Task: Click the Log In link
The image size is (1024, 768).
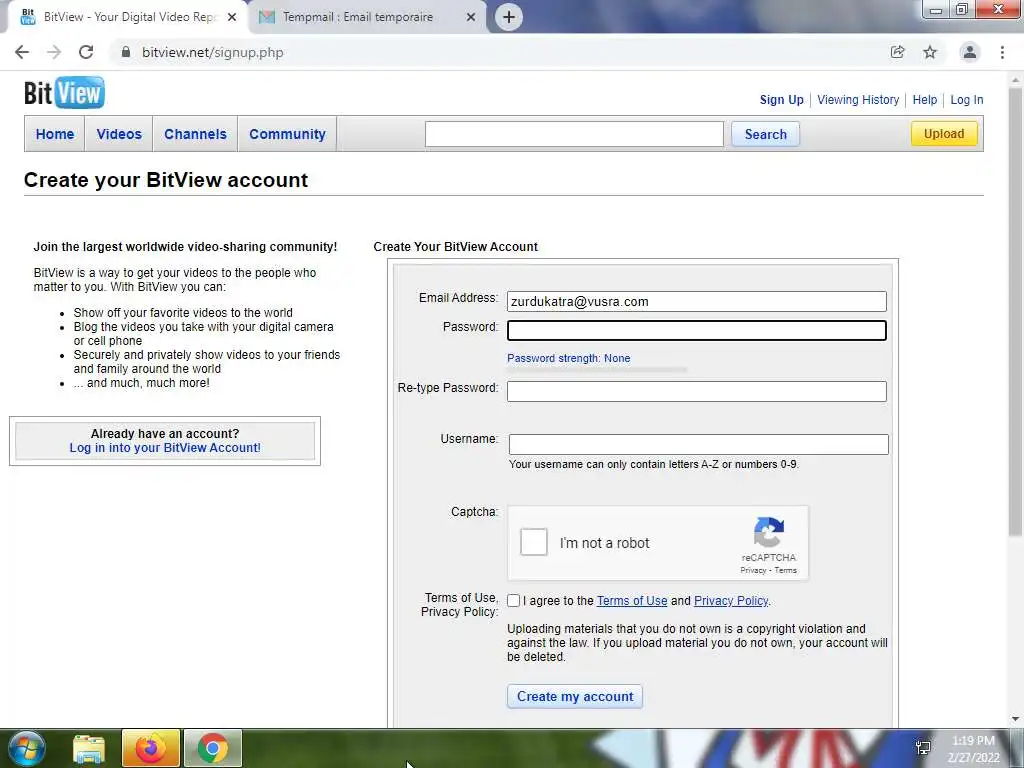Action: click(x=967, y=100)
